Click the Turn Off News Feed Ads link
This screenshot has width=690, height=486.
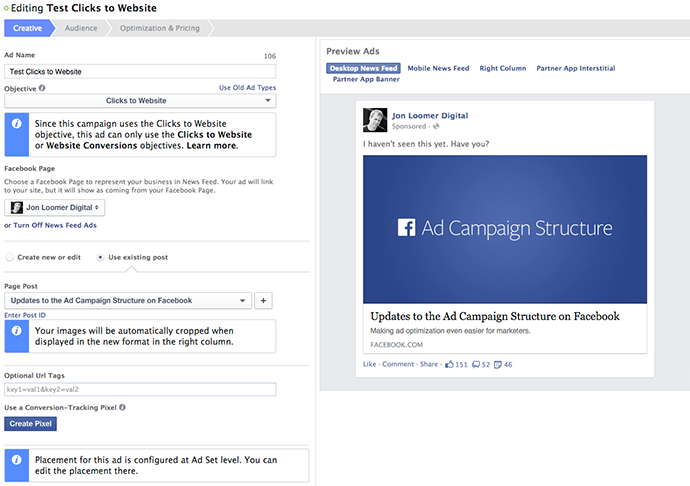coord(55,225)
